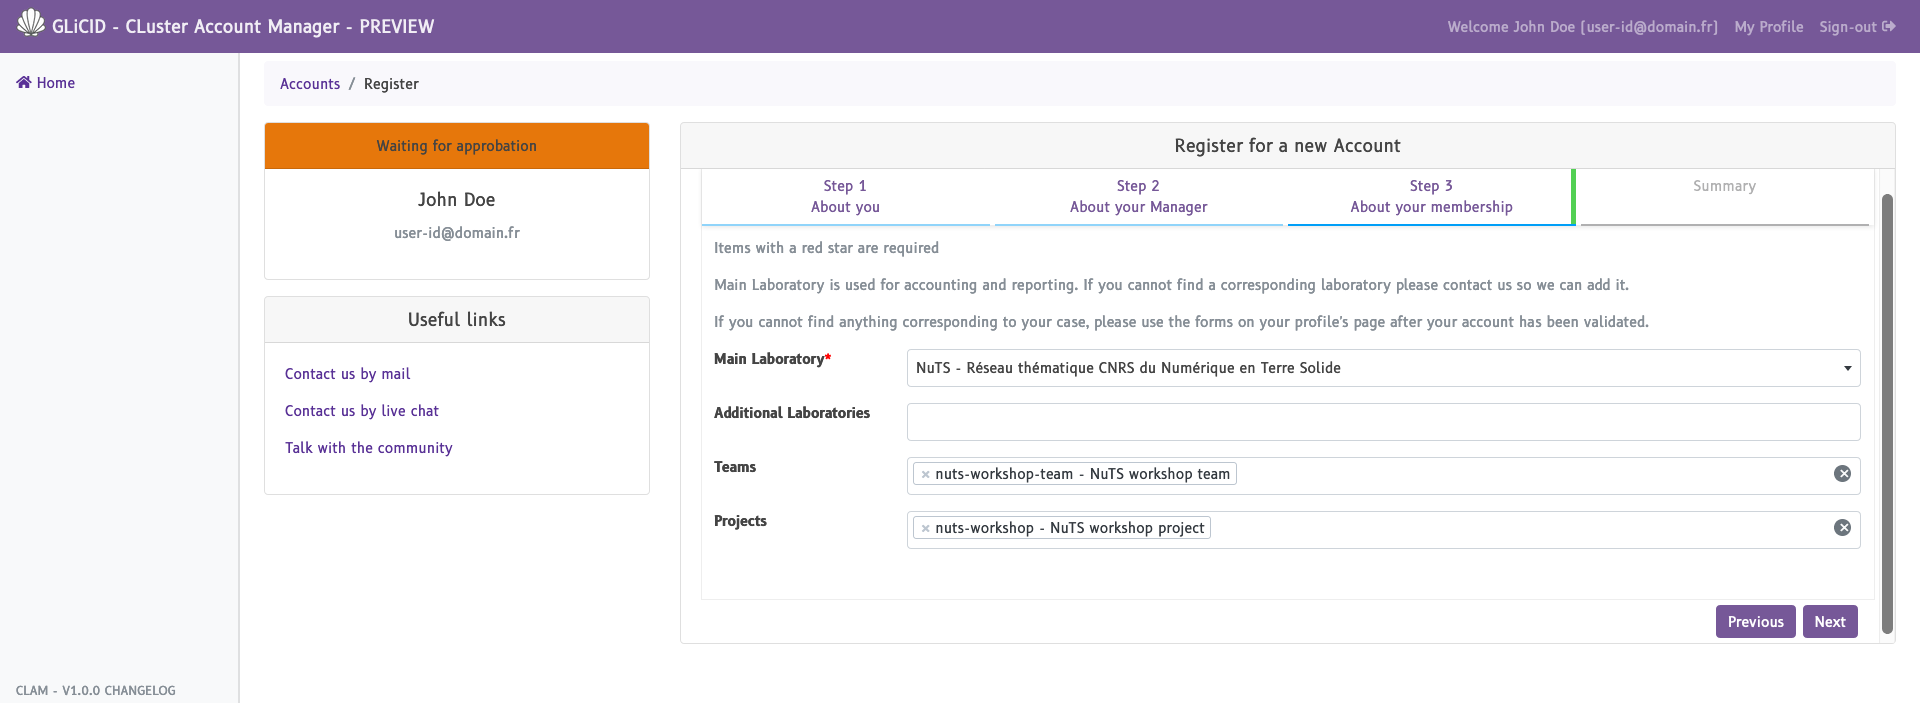Screen dimensions: 1920x703
Task: Open Contact us by live chat link
Action: 361,411
